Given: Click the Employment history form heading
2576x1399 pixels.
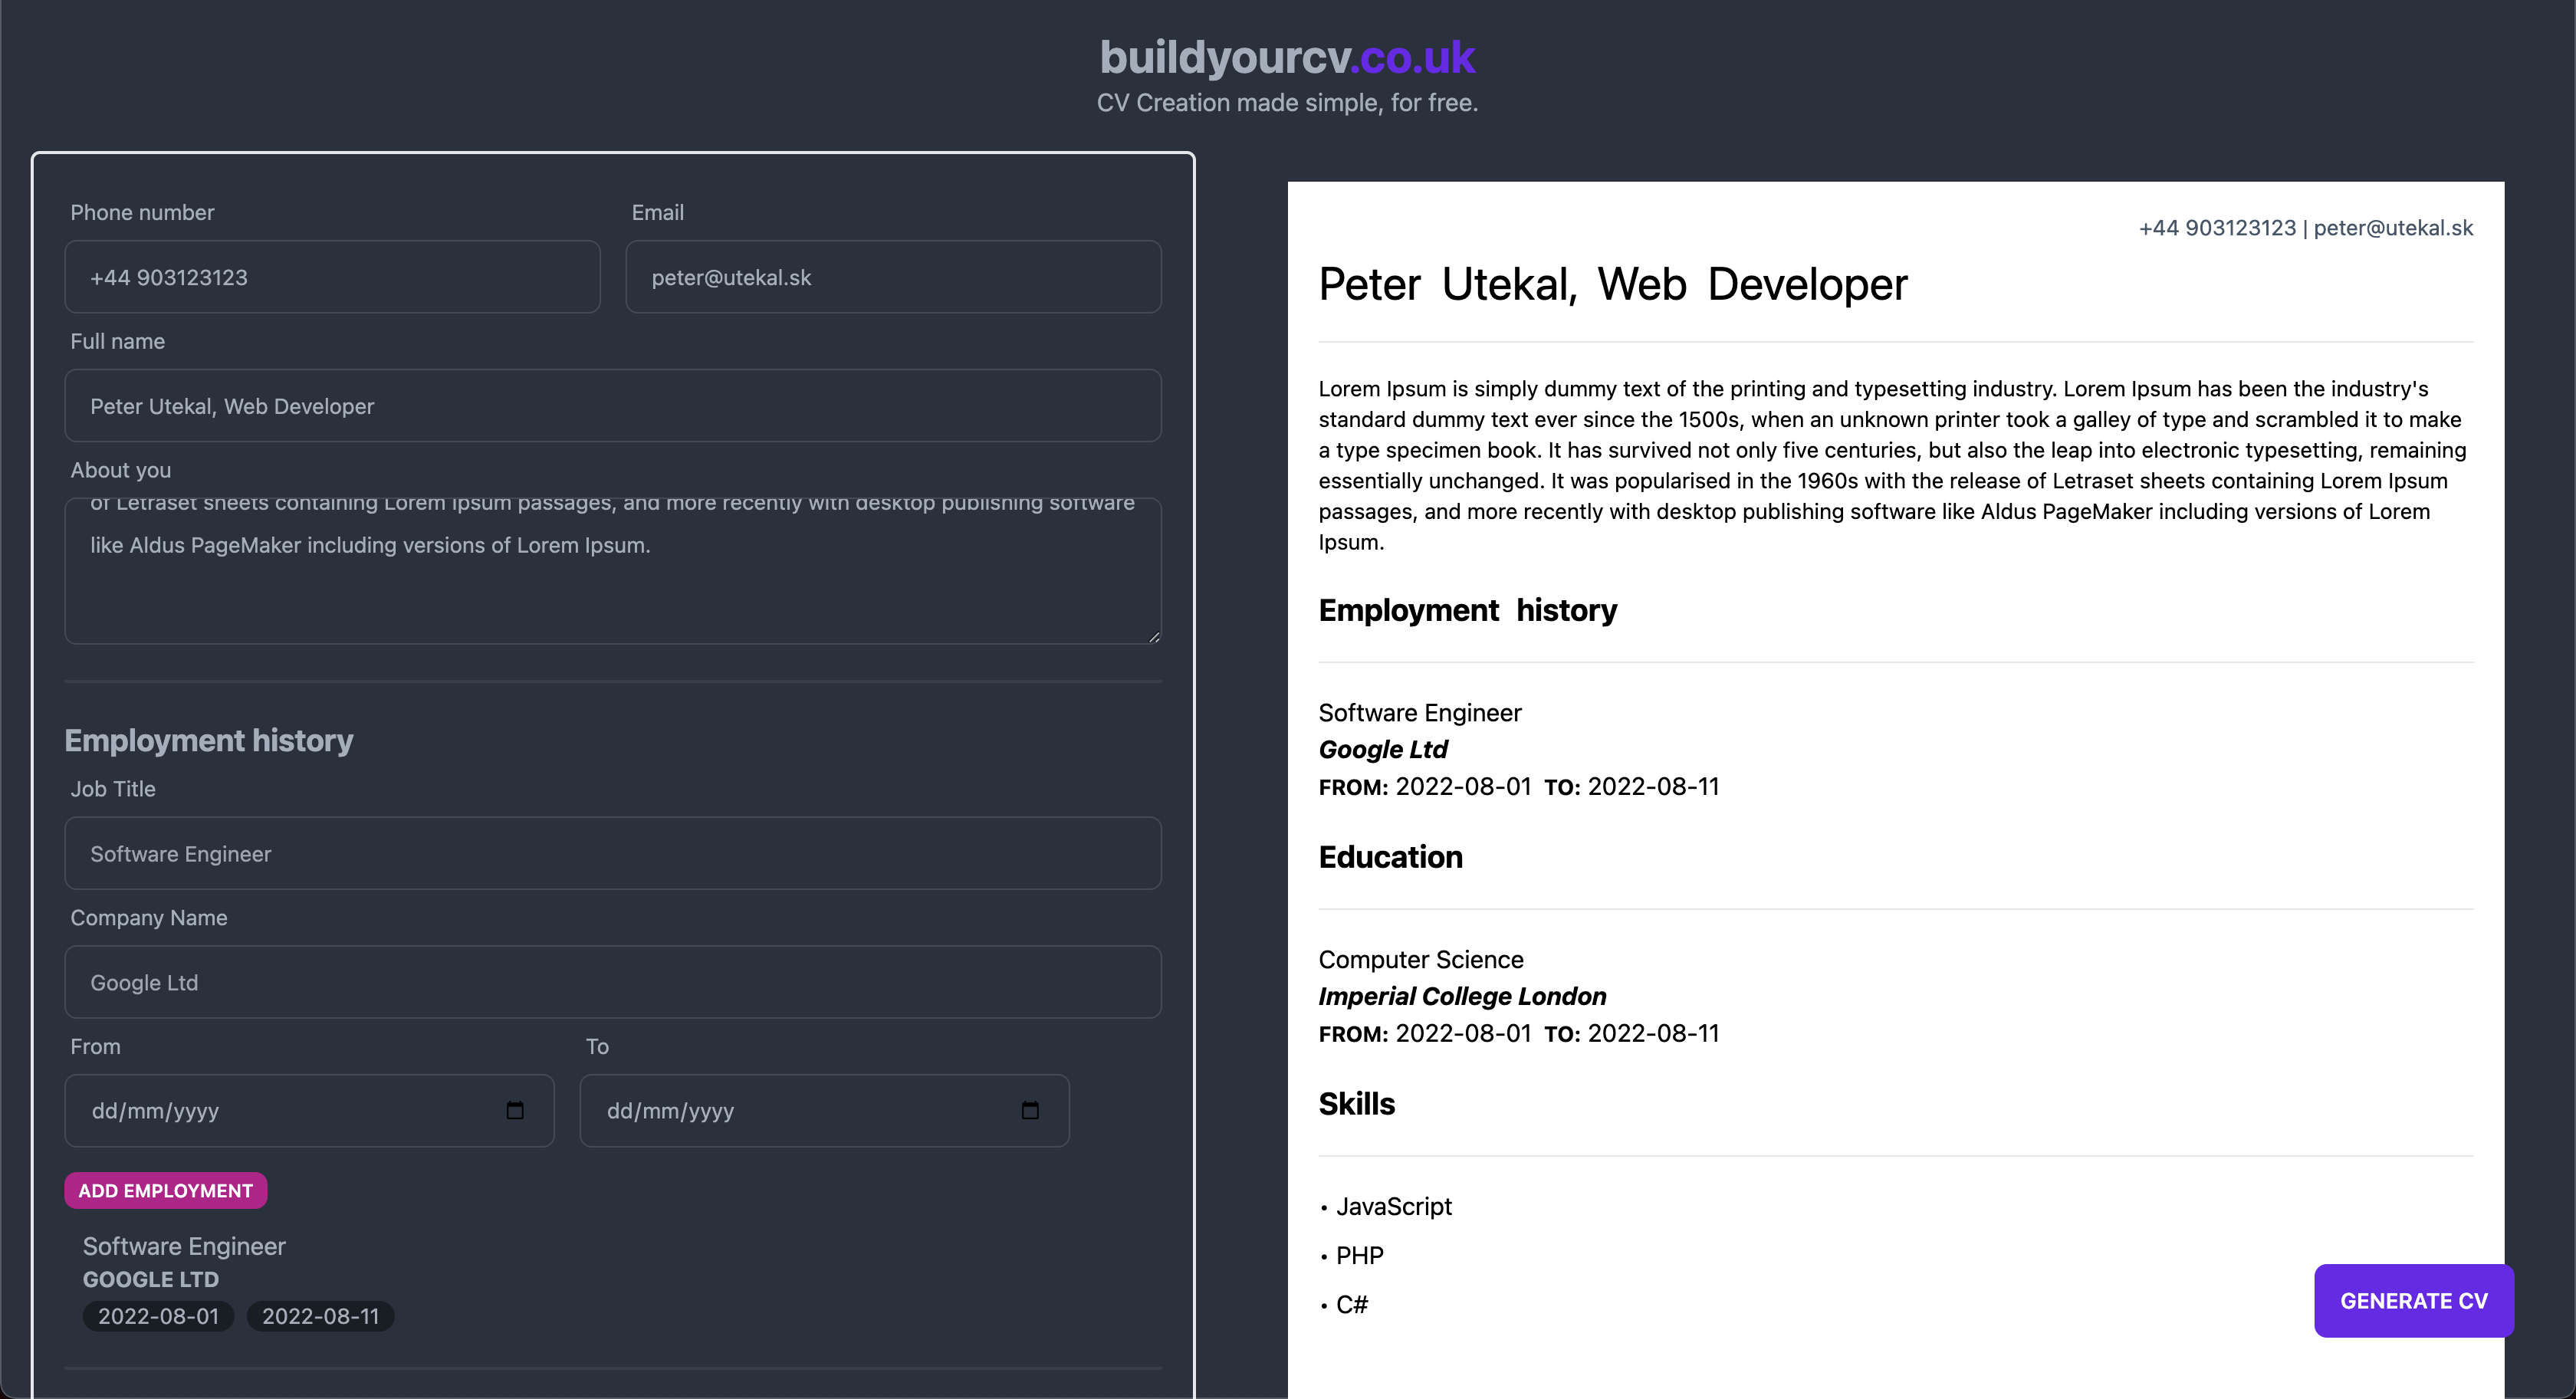Looking at the screenshot, I should point(209,740).
